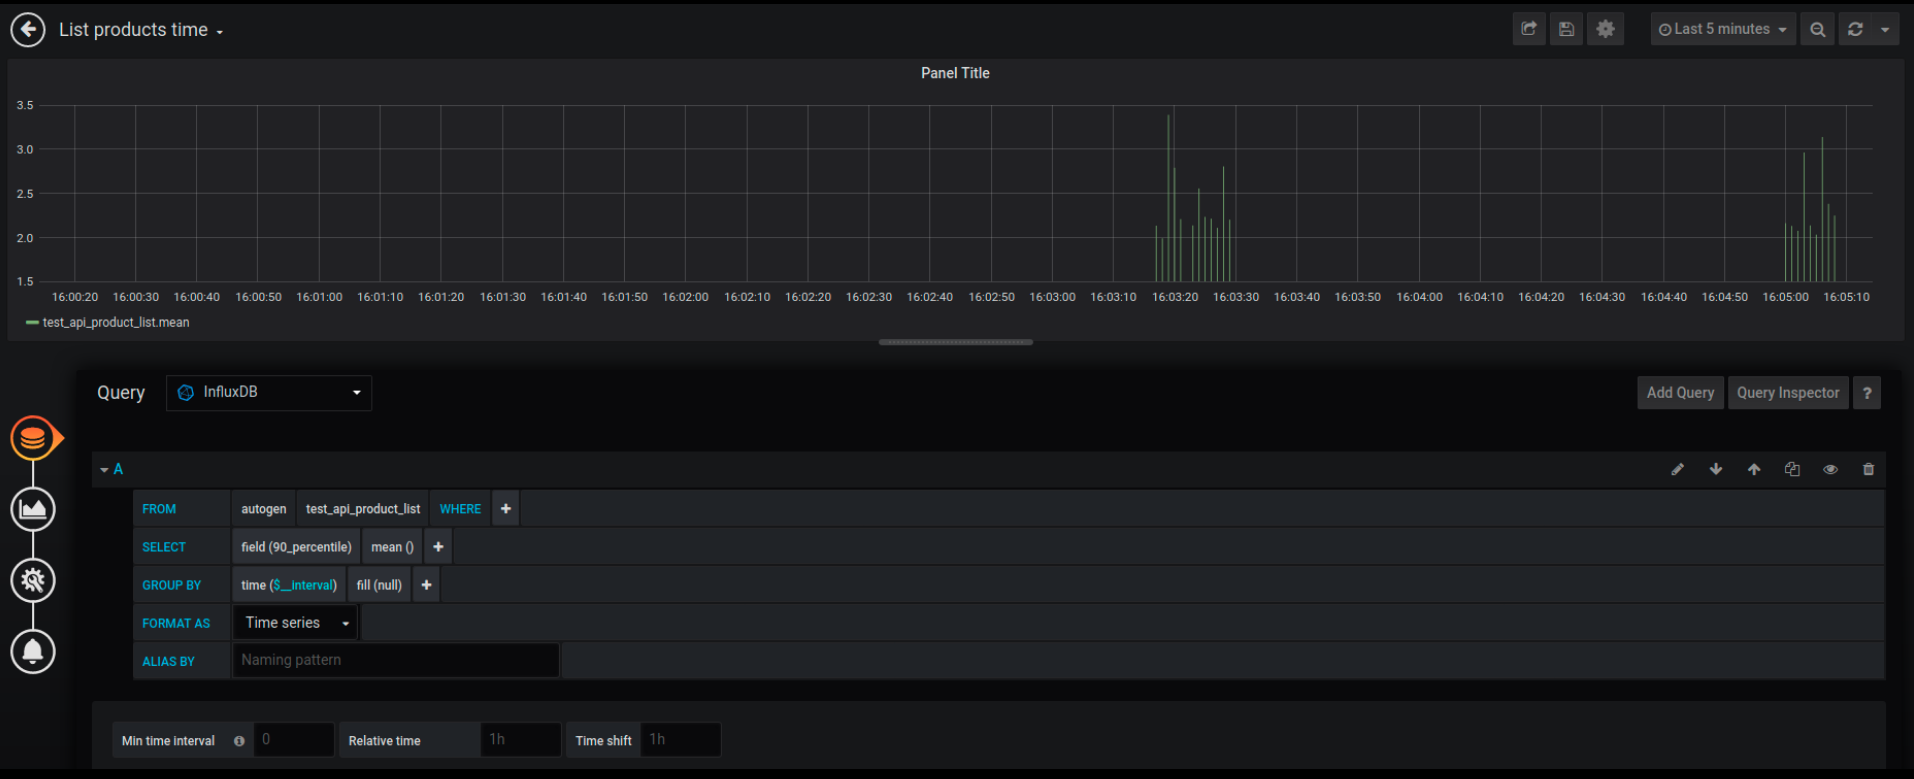1914x779 pixels.
Task: Select the Queries database tab icon
Action: (33, 438)
